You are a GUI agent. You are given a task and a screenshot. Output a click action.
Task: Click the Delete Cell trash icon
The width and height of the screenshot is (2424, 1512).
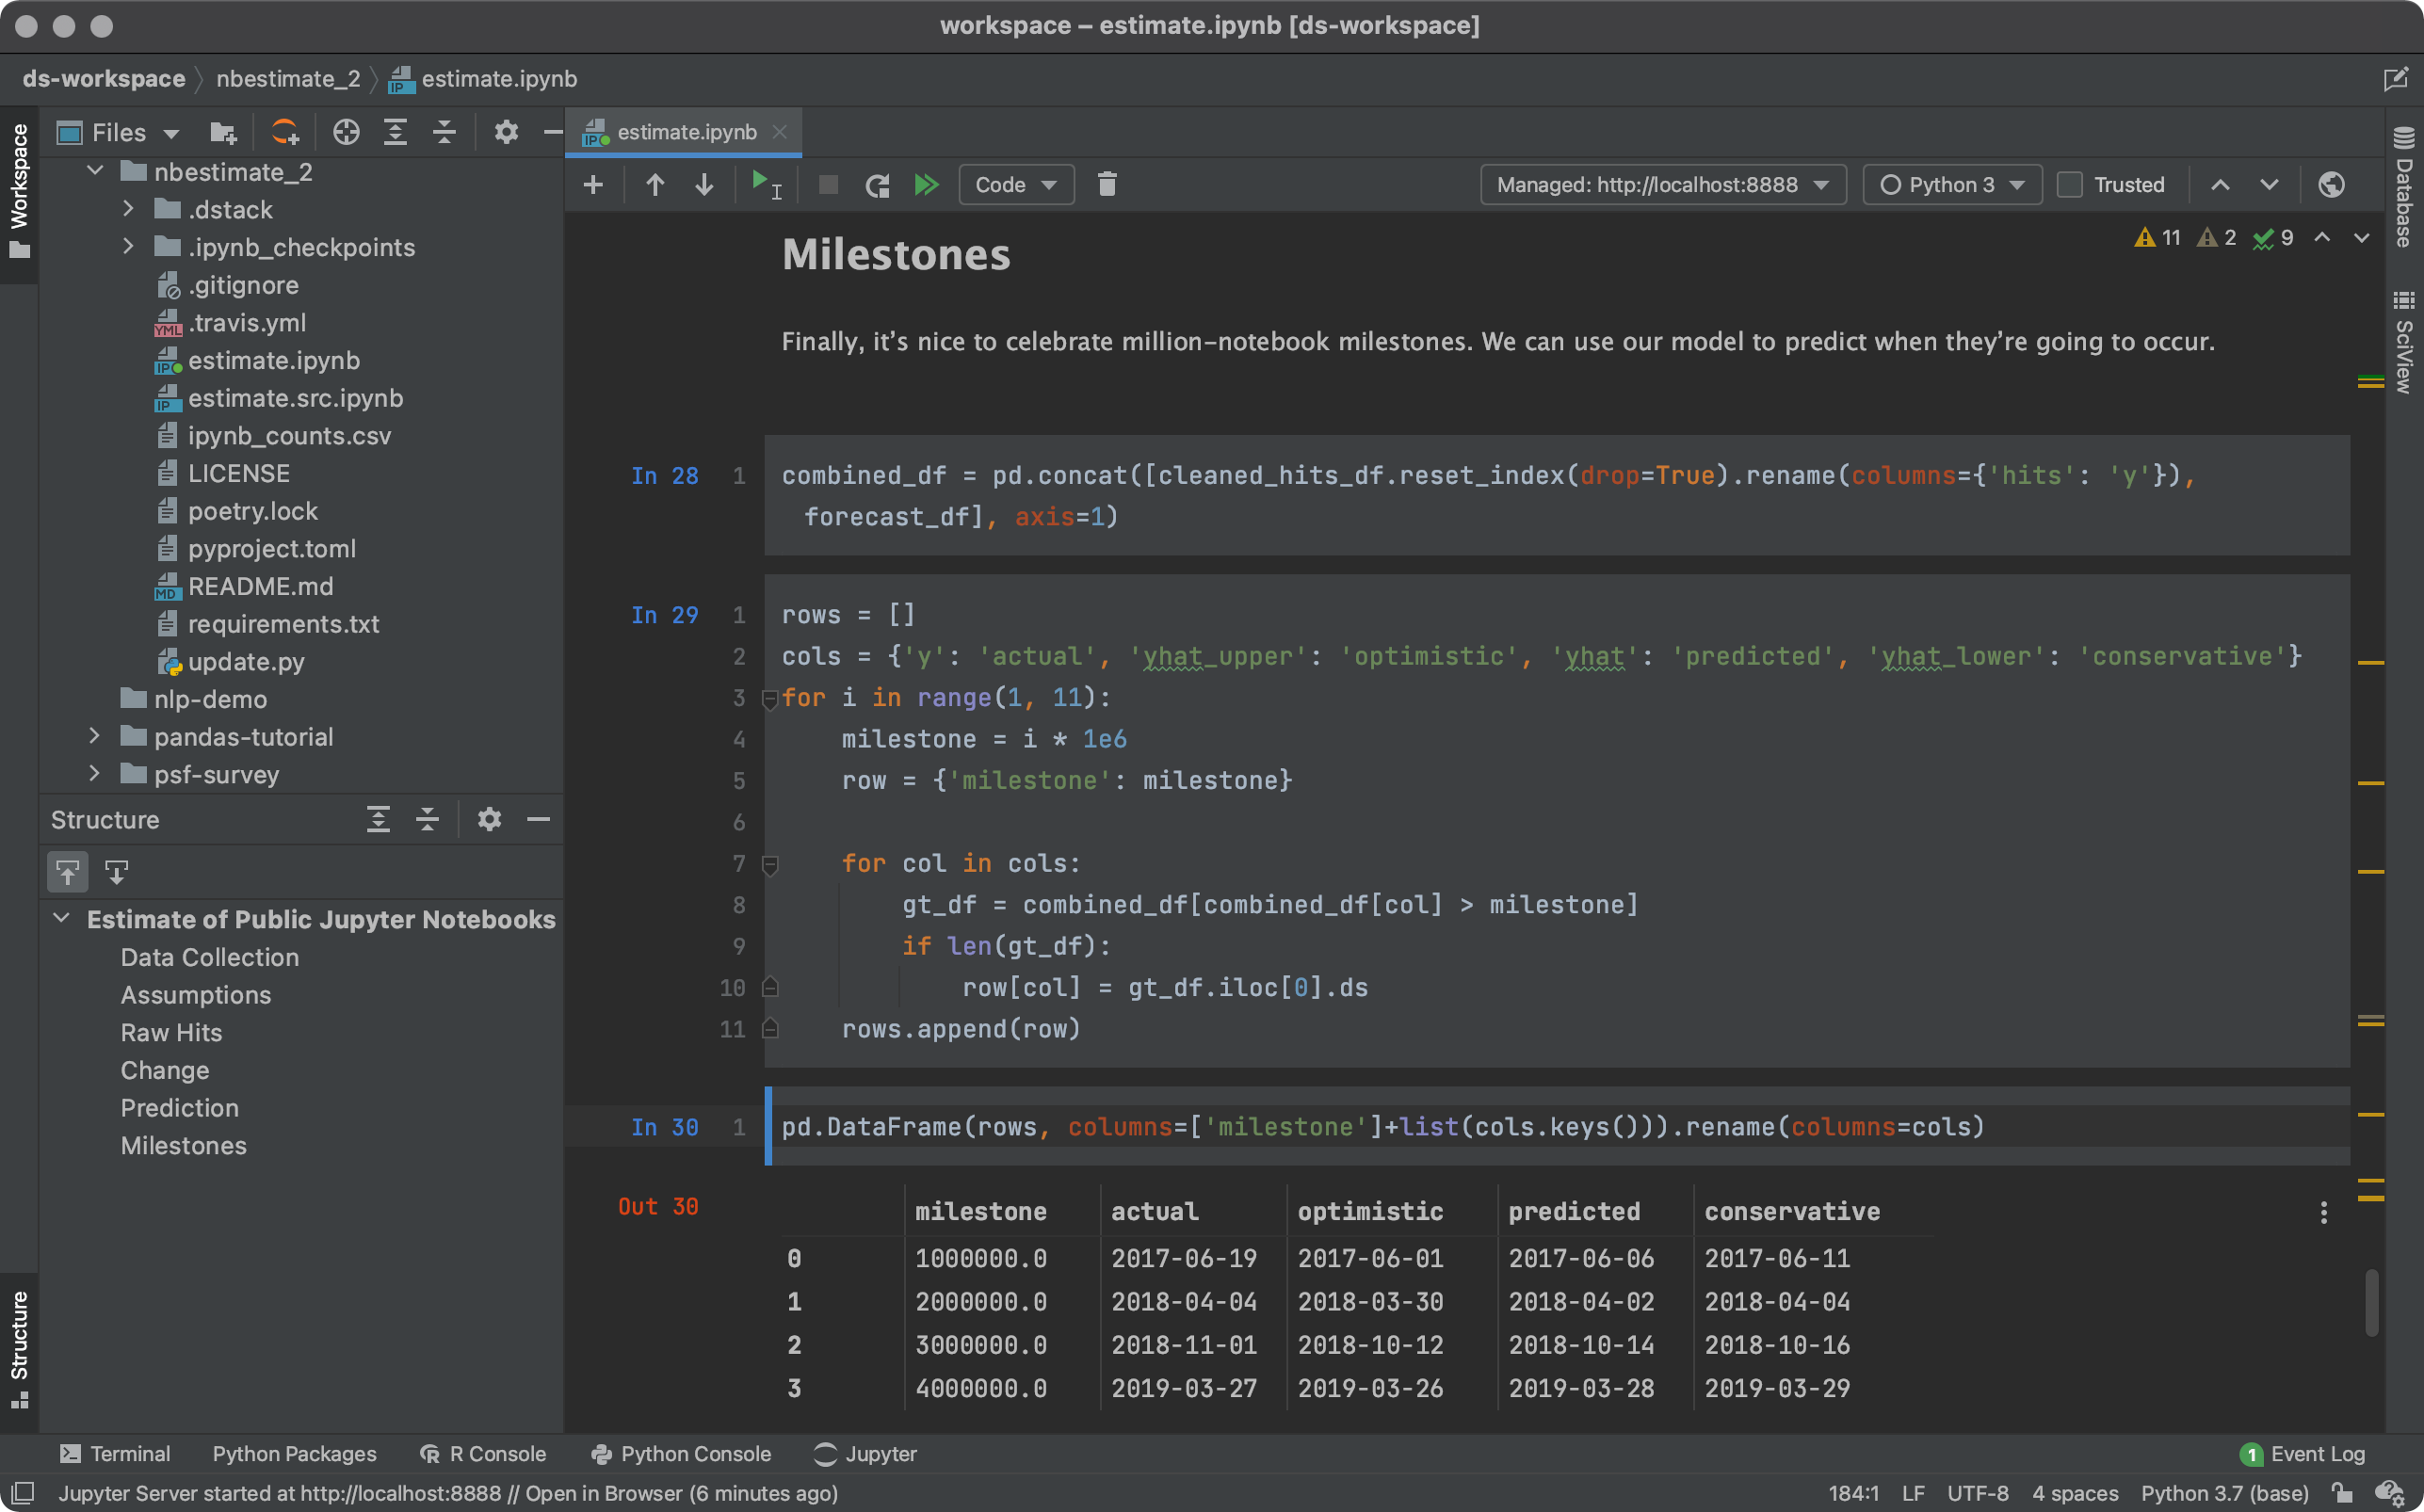[1107, 183]
